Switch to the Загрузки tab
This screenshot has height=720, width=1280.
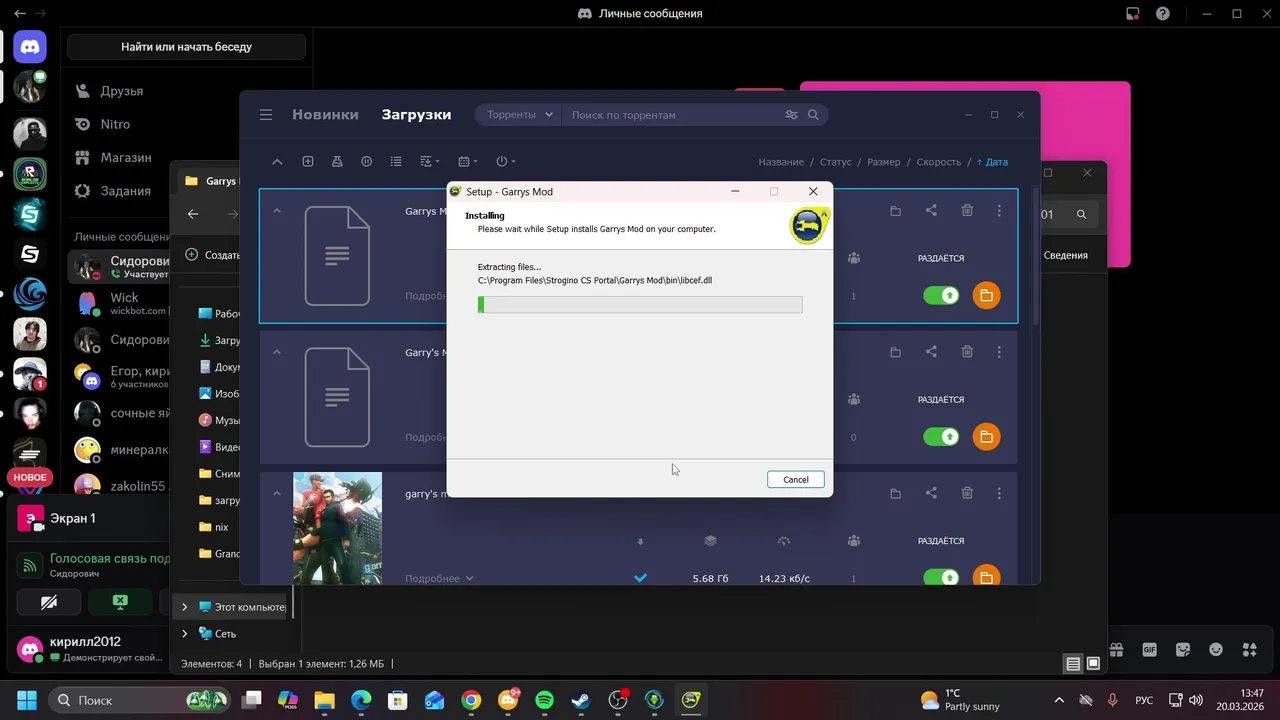click(x=416, y=115)
